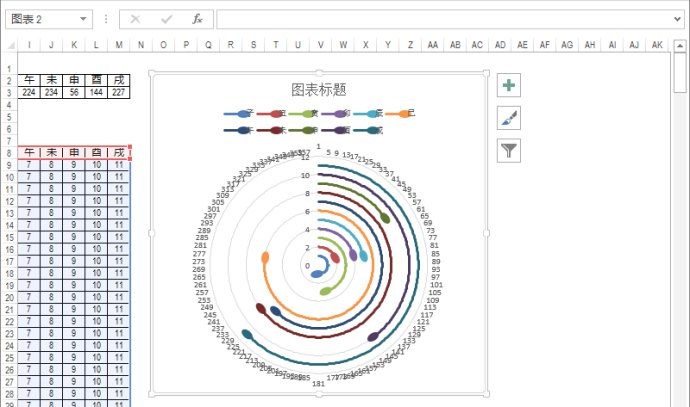
Task: Select row header 28
Action: coord(9,394)
